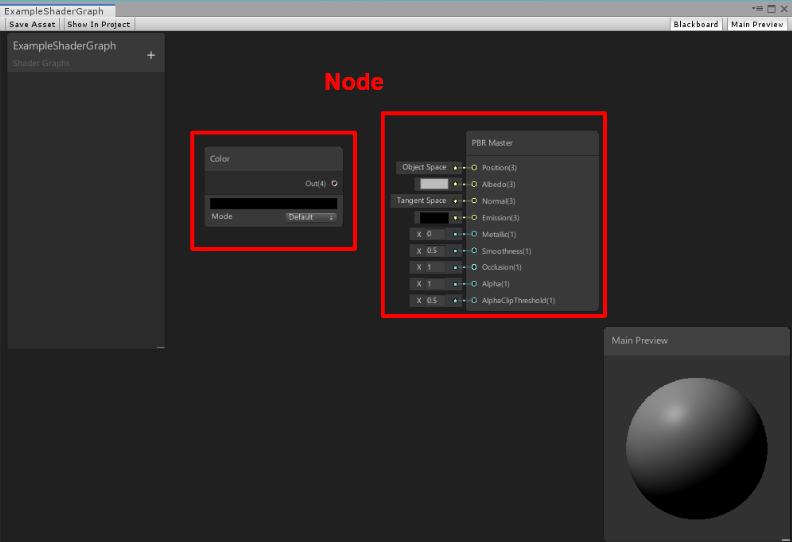Click the Shader Graphs subtitle text

41,63
